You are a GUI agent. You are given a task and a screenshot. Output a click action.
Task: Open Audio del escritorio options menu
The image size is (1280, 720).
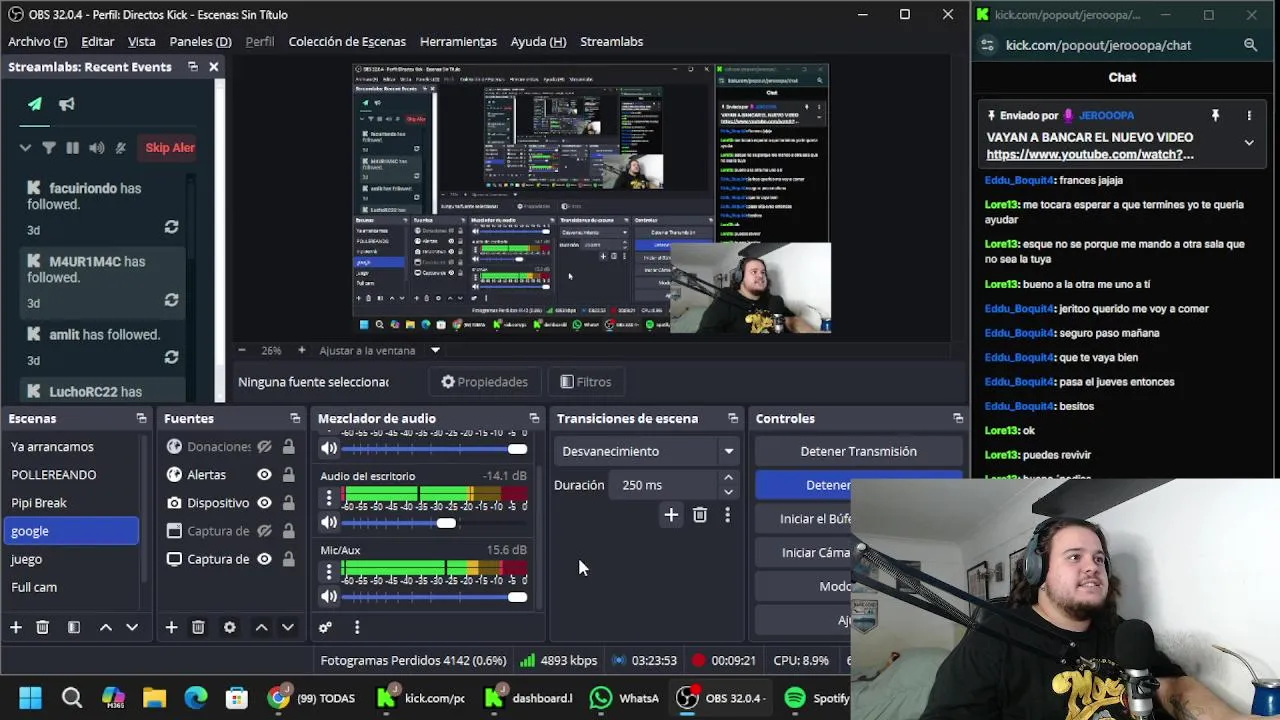[x=328, y=497]
